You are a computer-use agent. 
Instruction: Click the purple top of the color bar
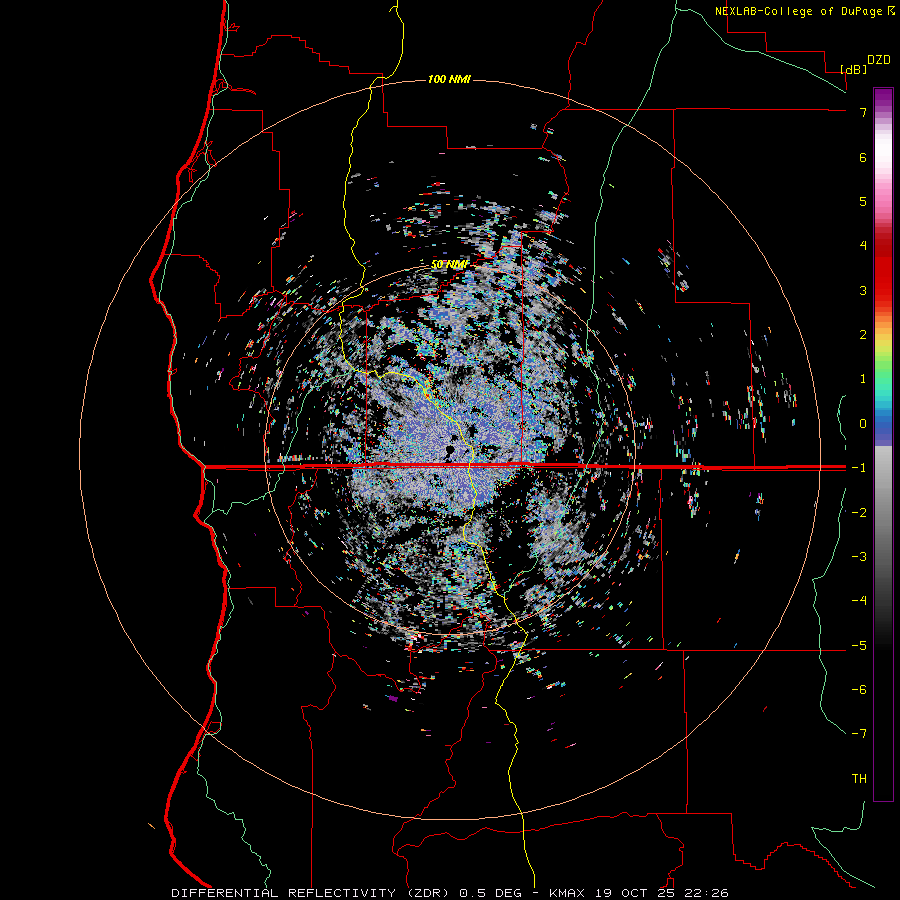883,98
